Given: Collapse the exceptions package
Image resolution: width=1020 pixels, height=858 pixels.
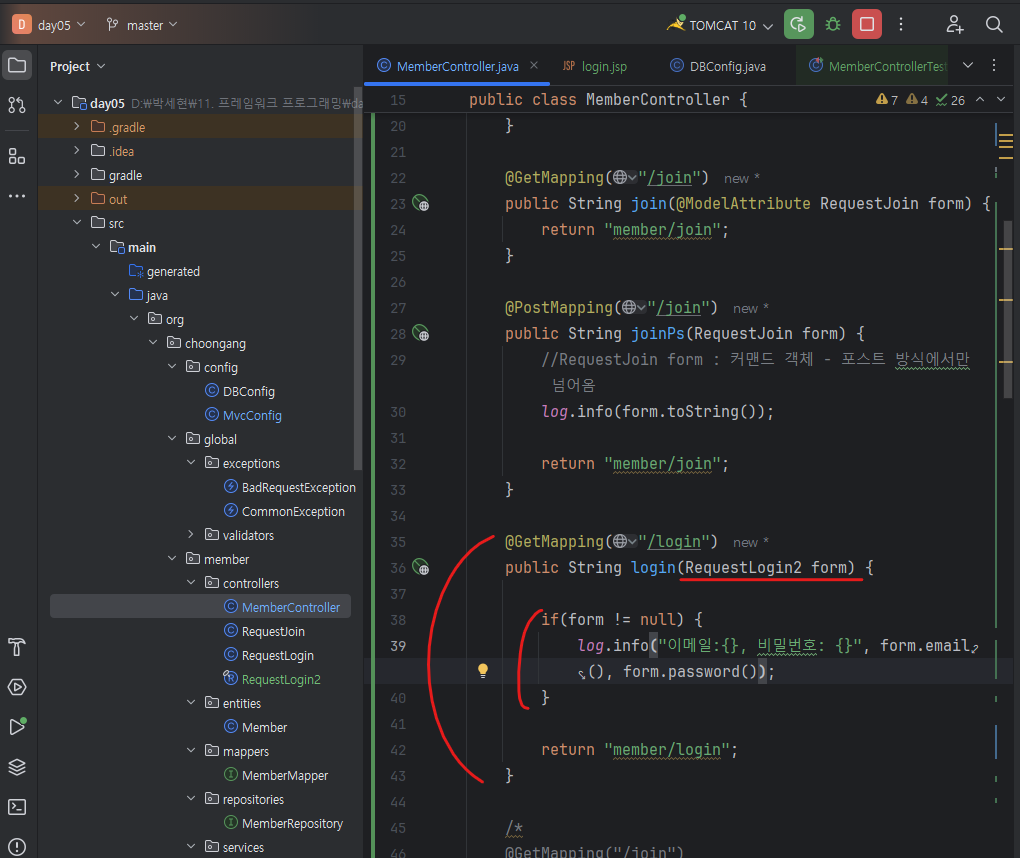Looking at the screenshot, I should pyautogui.click(x=191, y=462).
